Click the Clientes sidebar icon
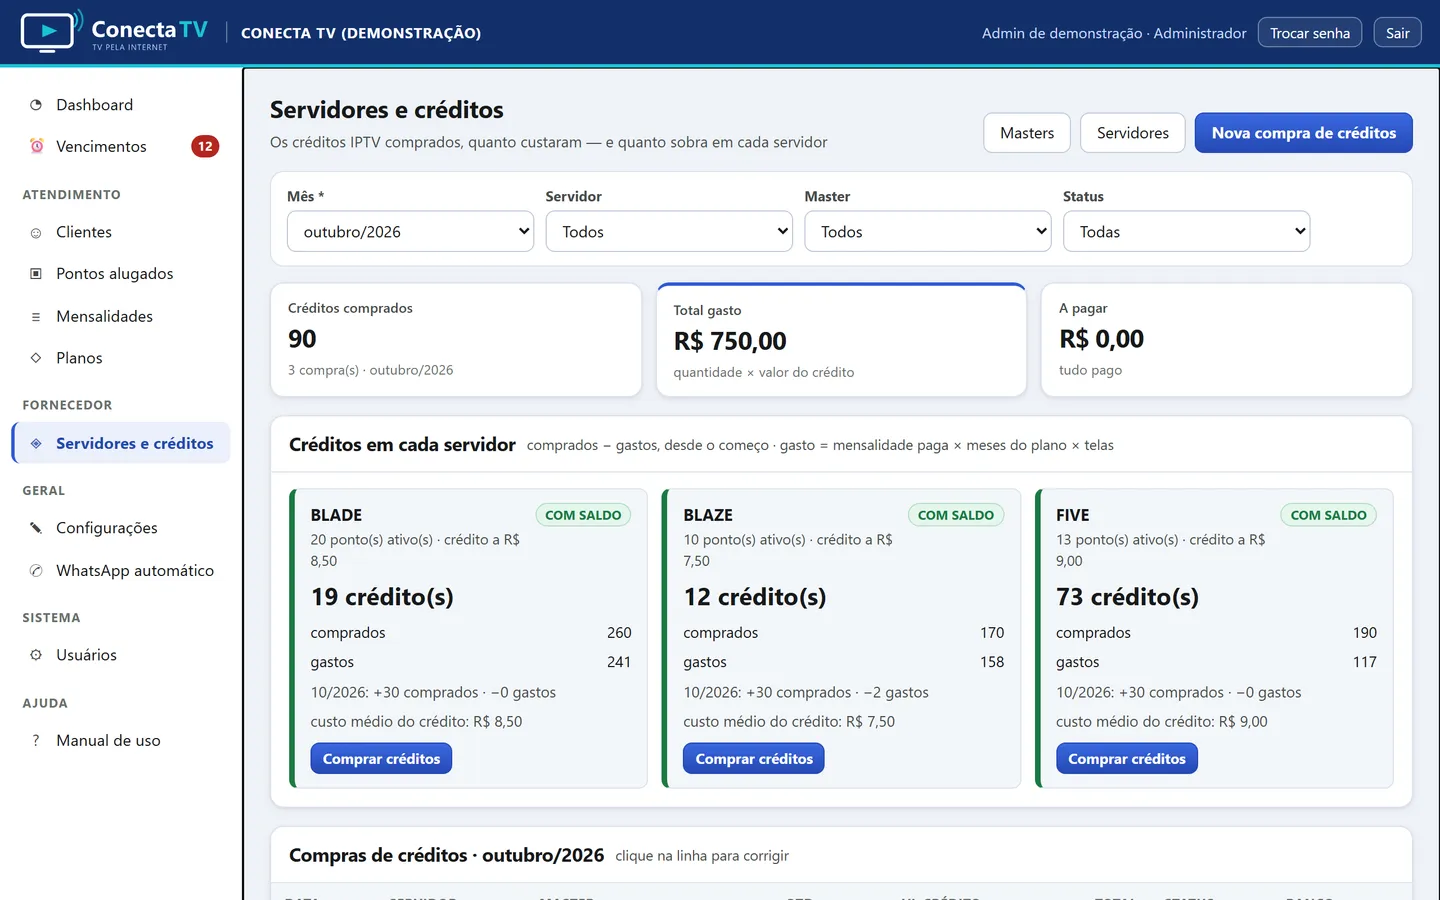Viewport: 1440px width, 900px height. point(36,232)
